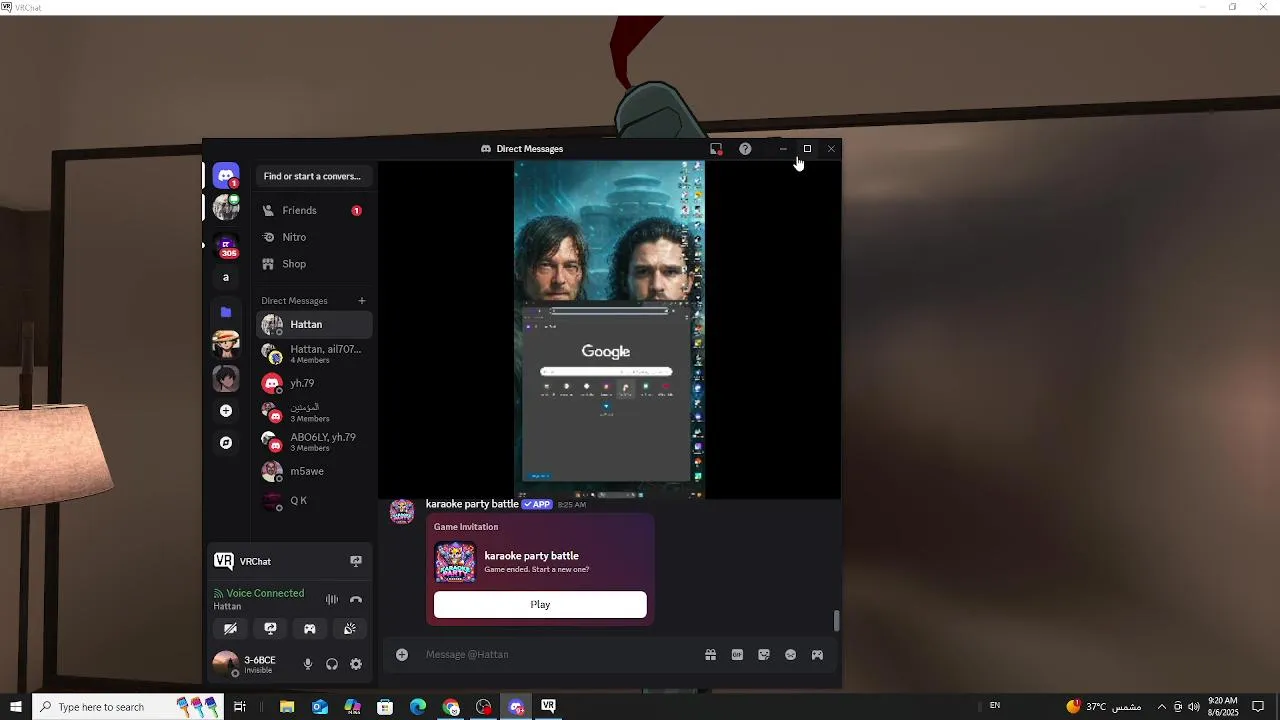Open the 'ABO6LY, yh.79' group chat

[x=314, y=442]
